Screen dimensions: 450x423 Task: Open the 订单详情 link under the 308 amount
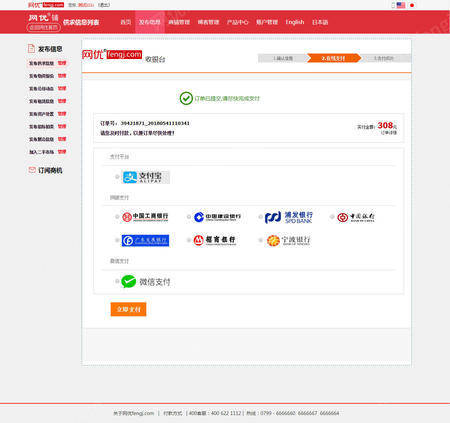(389, 133)
